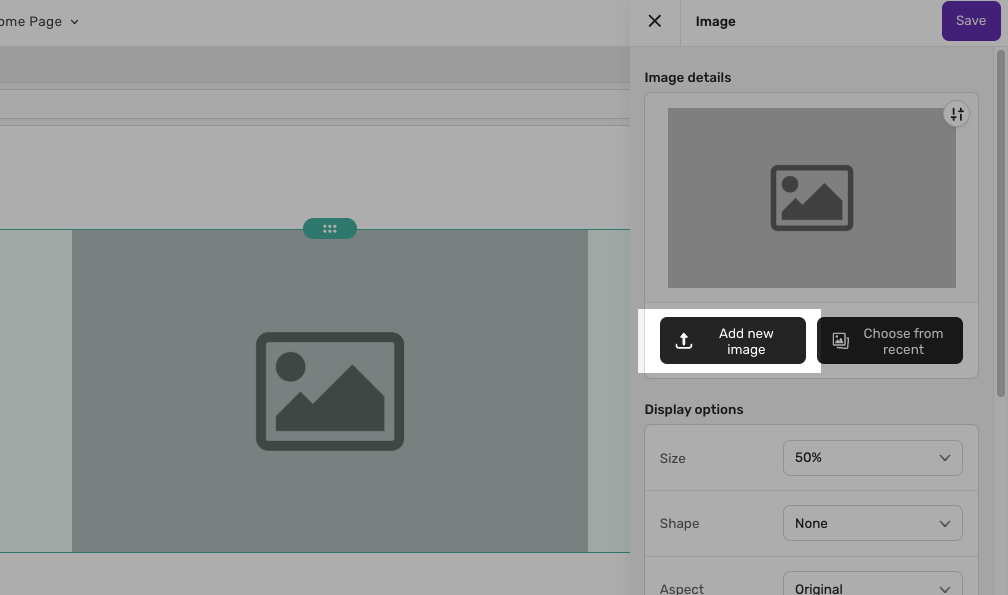
Task: Click the Shape dropdown chevron arrow
Action: 944,524
